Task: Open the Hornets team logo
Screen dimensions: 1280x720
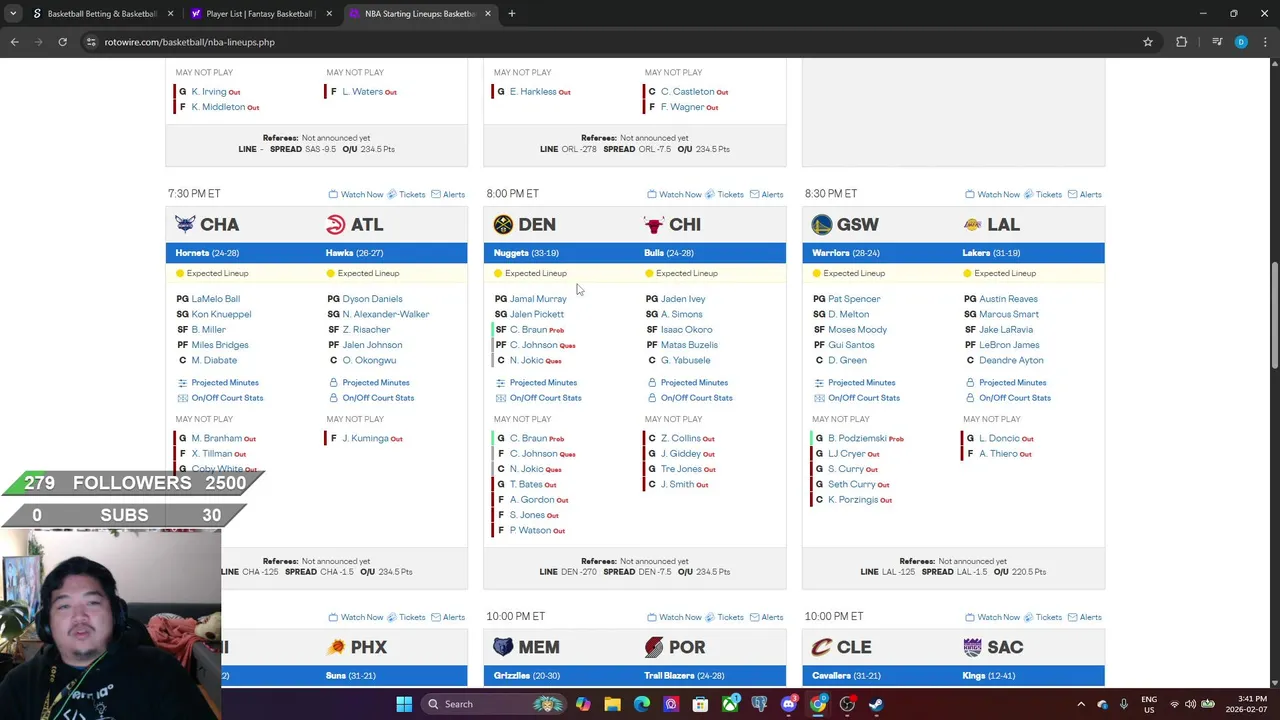Action: pos(185,225)
